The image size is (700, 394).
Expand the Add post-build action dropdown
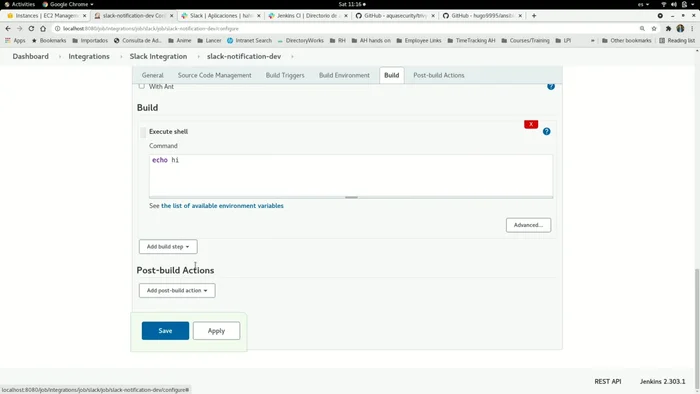[x=177, y=290]
